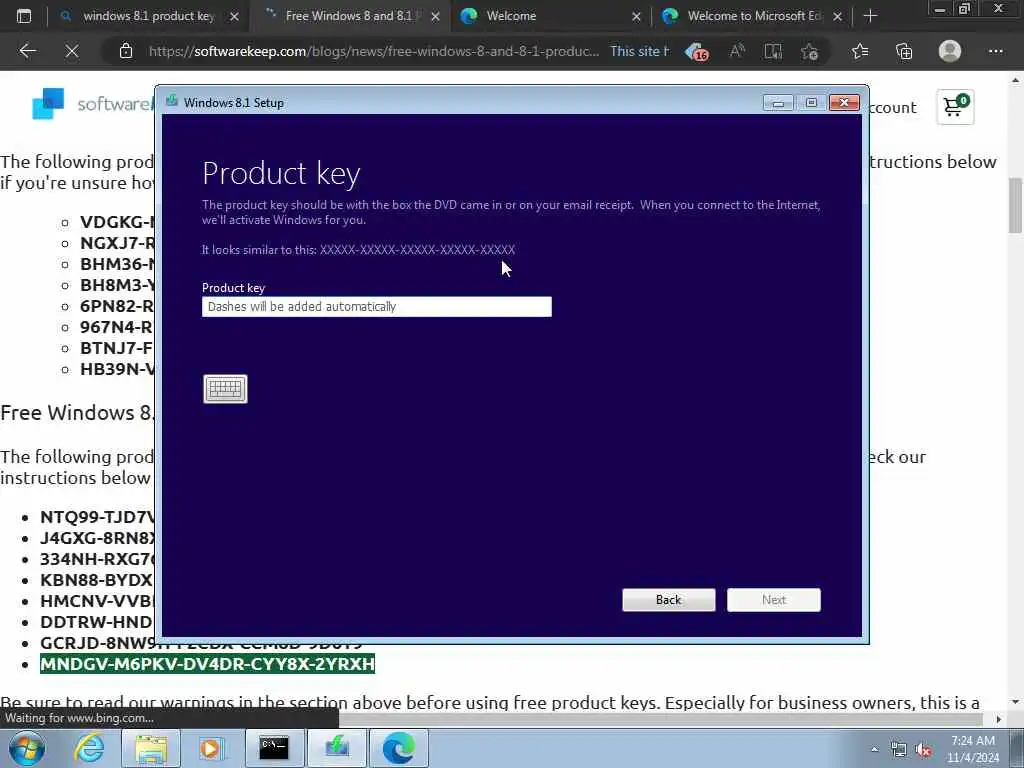Open Immersive Reader icon in address bar

tap(773, 51)
